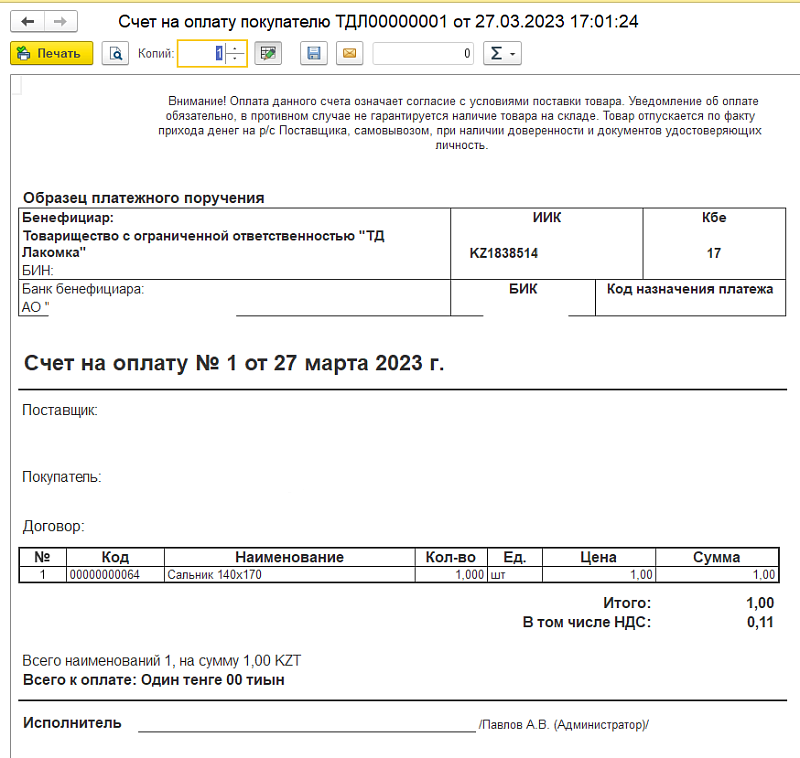Select the Сумма column header cell
The height and width of the screenshot is (758, 800).
[716, 558]
